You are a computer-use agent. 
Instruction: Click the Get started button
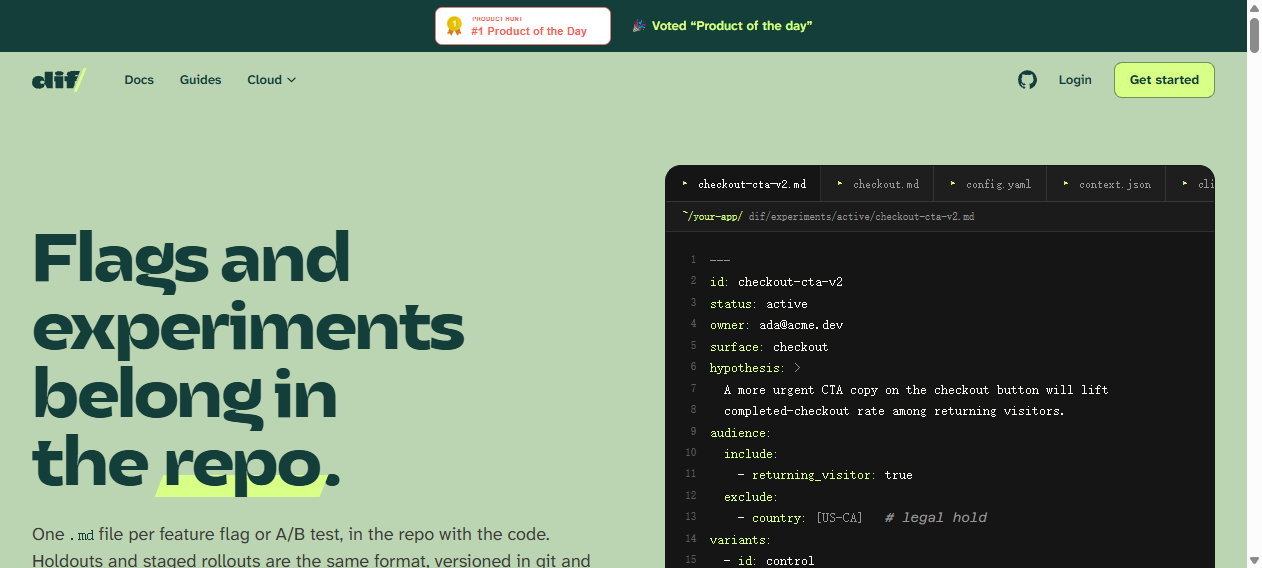1164,80
